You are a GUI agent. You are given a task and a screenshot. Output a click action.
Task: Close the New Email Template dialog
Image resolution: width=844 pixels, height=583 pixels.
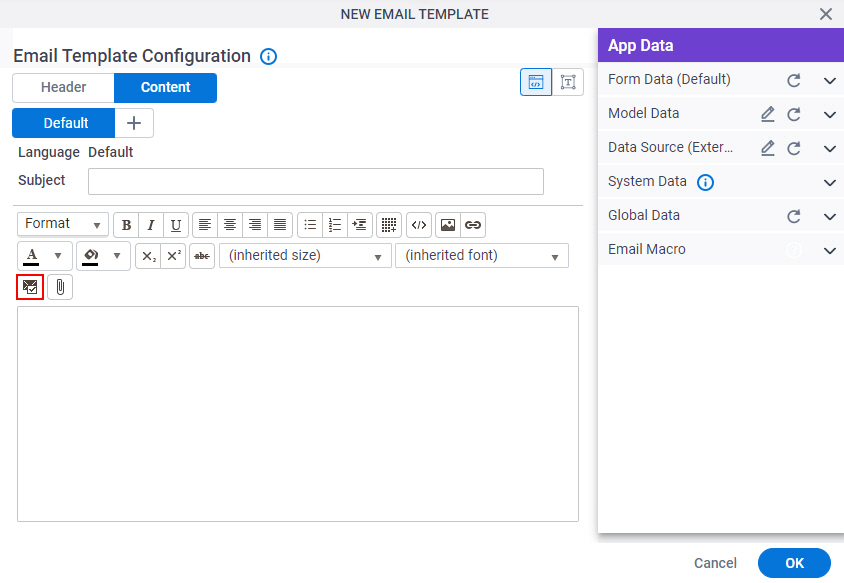[x=826, y=14]
